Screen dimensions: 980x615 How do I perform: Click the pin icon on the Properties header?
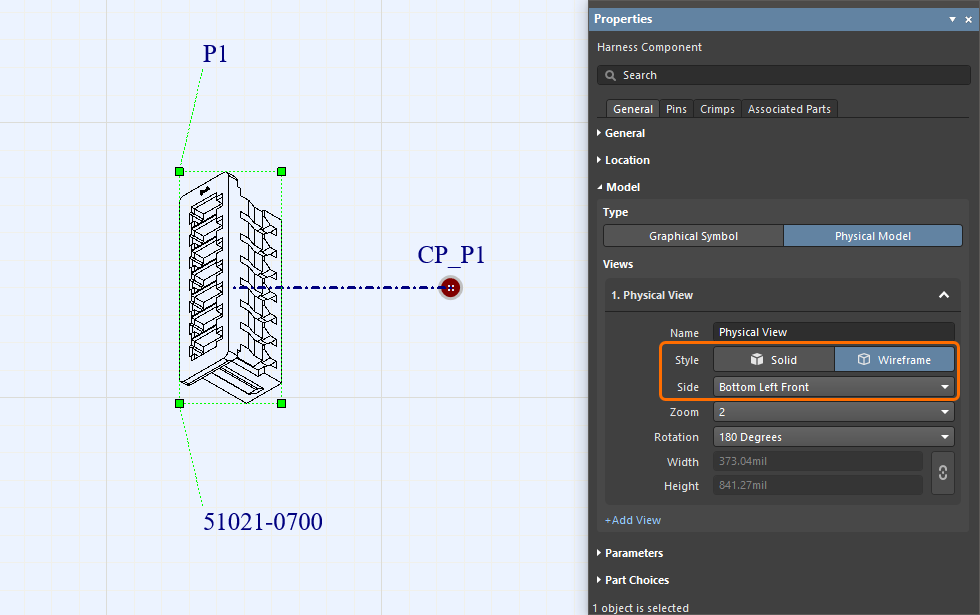952,19
